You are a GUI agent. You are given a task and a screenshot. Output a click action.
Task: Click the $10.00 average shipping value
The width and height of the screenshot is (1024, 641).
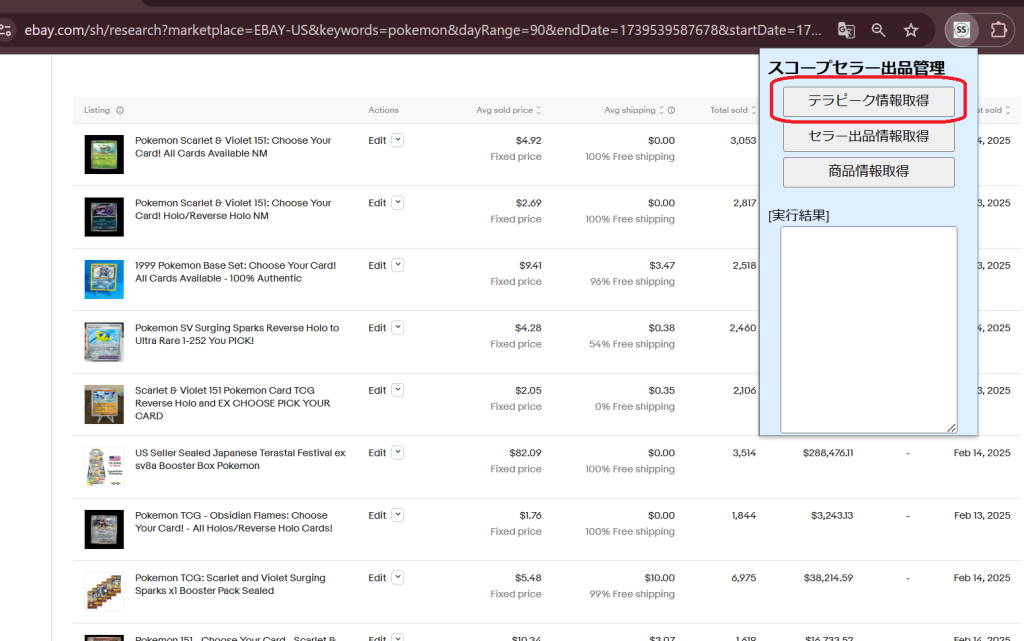(660, 578)
